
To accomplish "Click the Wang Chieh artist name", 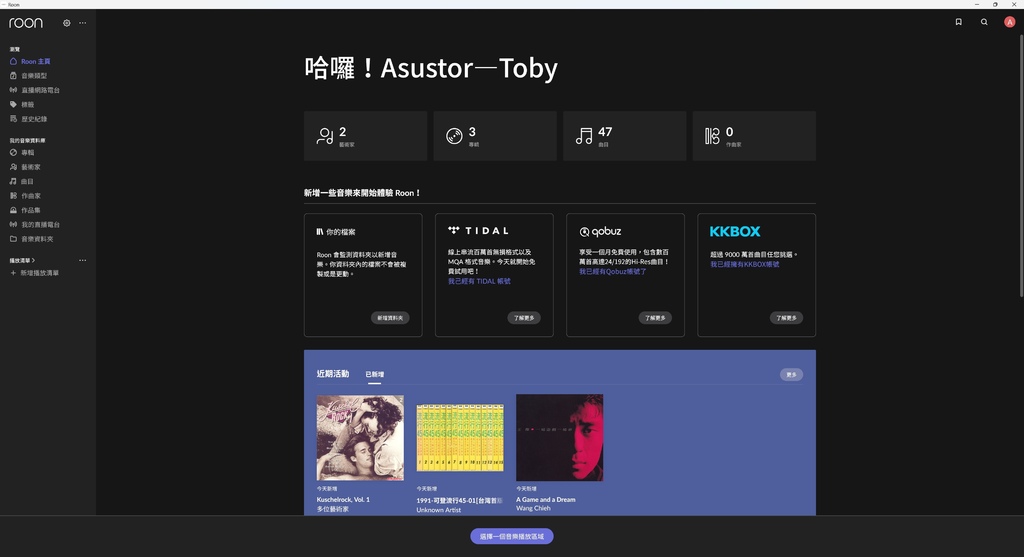I will coord(534,509).
